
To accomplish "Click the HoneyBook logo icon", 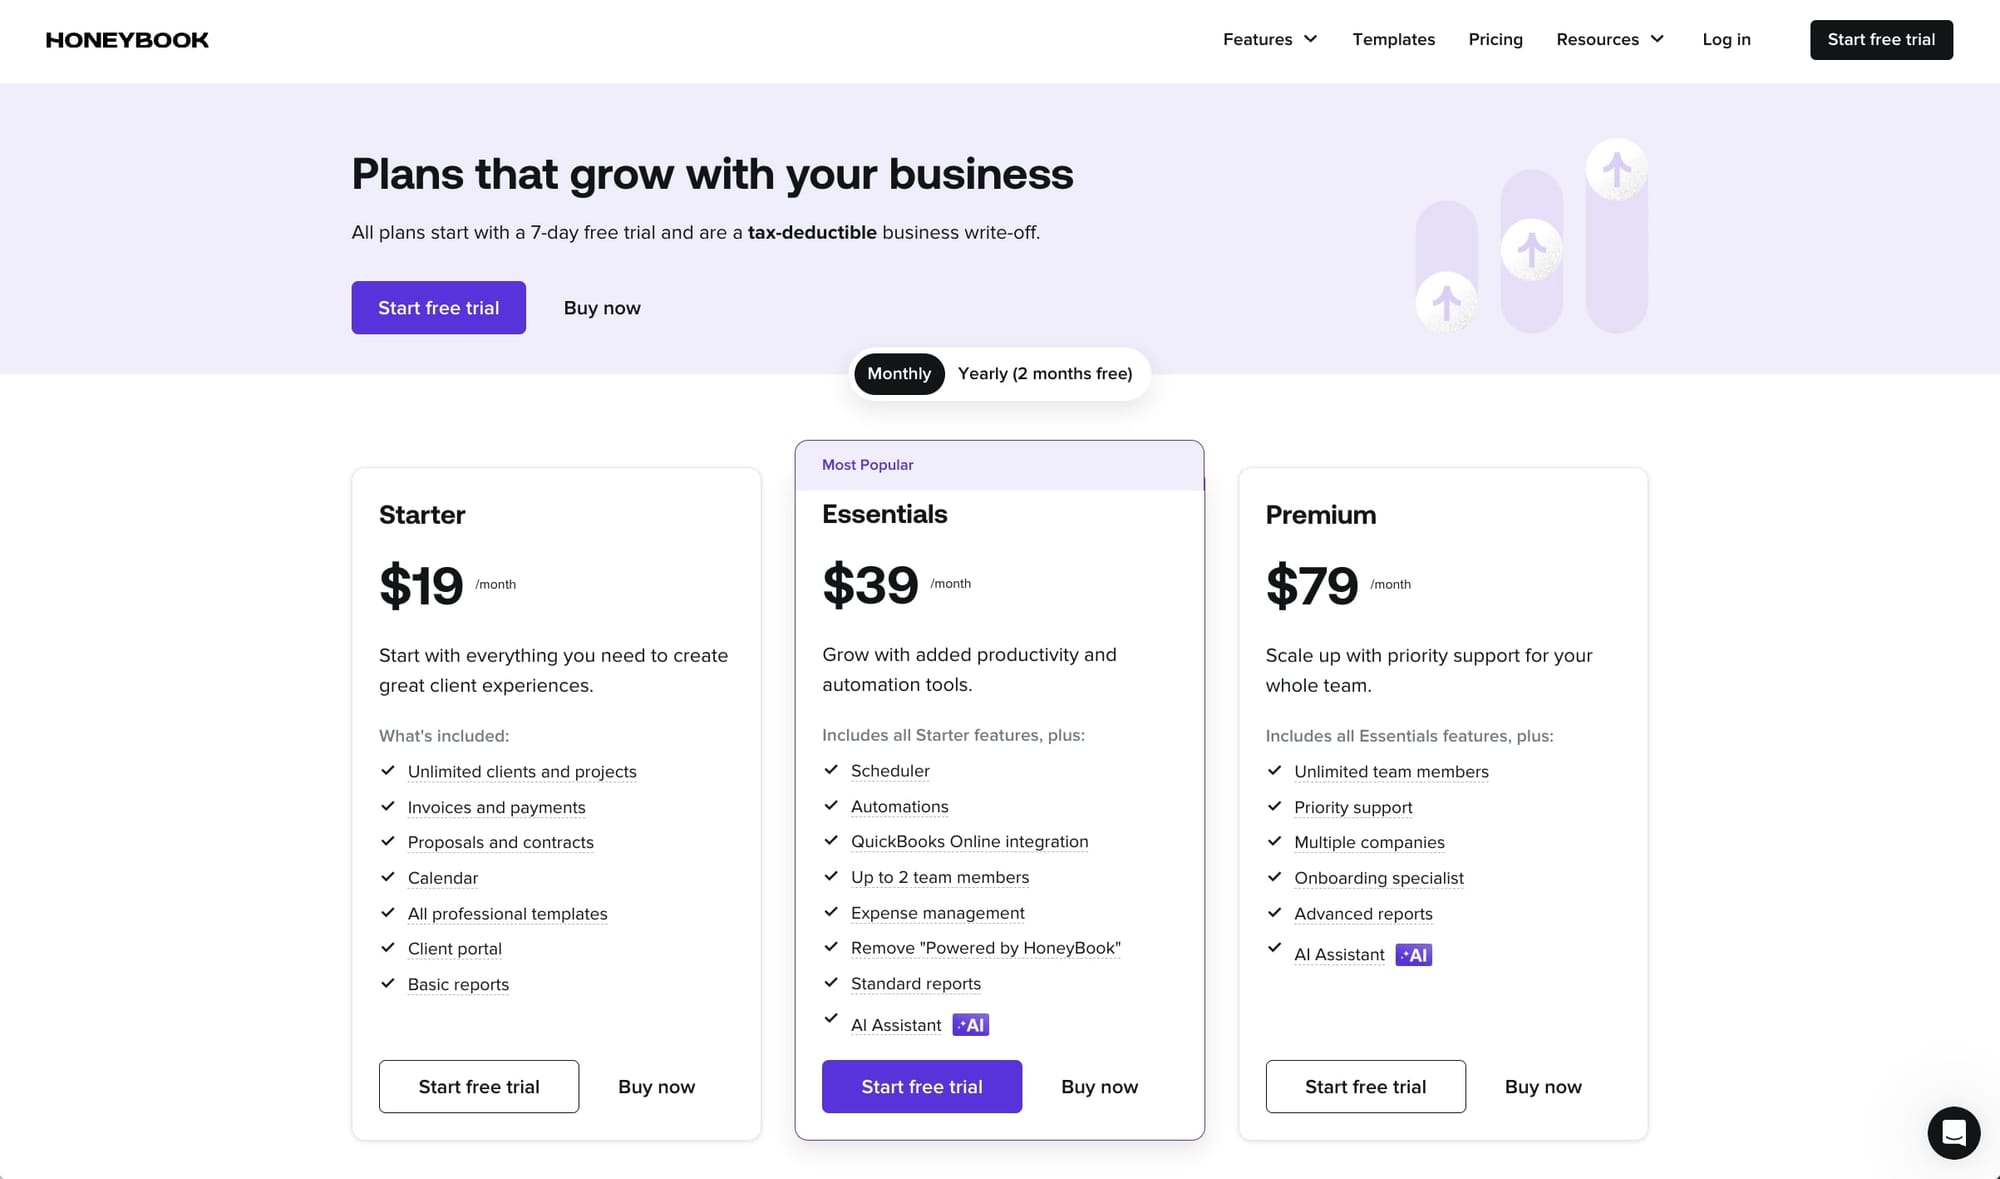I will [x=128, y=39].
